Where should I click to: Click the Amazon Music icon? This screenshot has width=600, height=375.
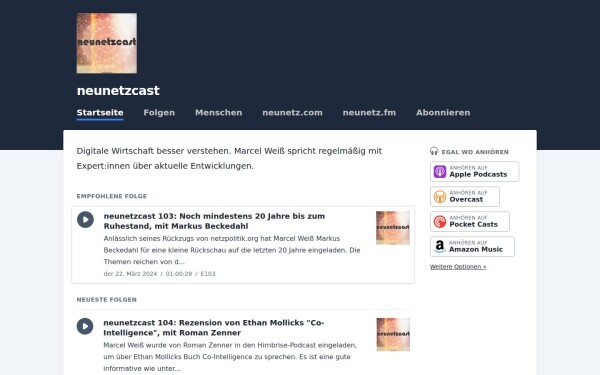[440, 246]
